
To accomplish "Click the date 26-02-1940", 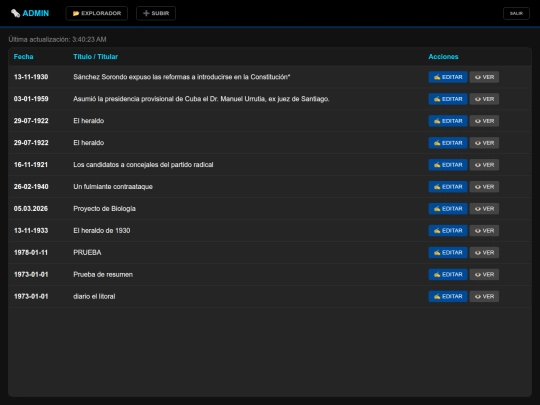I will [x=31, y=187].
